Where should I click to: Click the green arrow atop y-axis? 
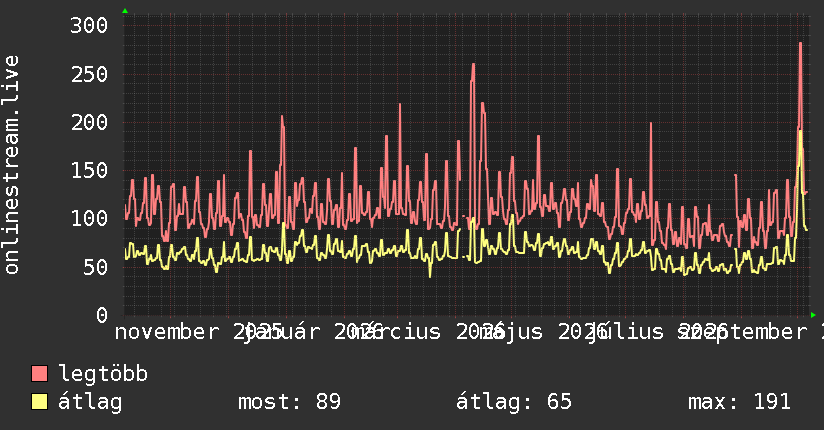[125, 11]
